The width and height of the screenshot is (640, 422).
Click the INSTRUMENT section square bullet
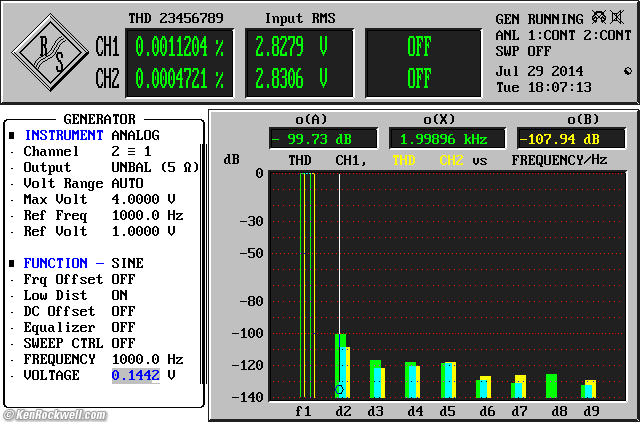click(x=12, y=135)
